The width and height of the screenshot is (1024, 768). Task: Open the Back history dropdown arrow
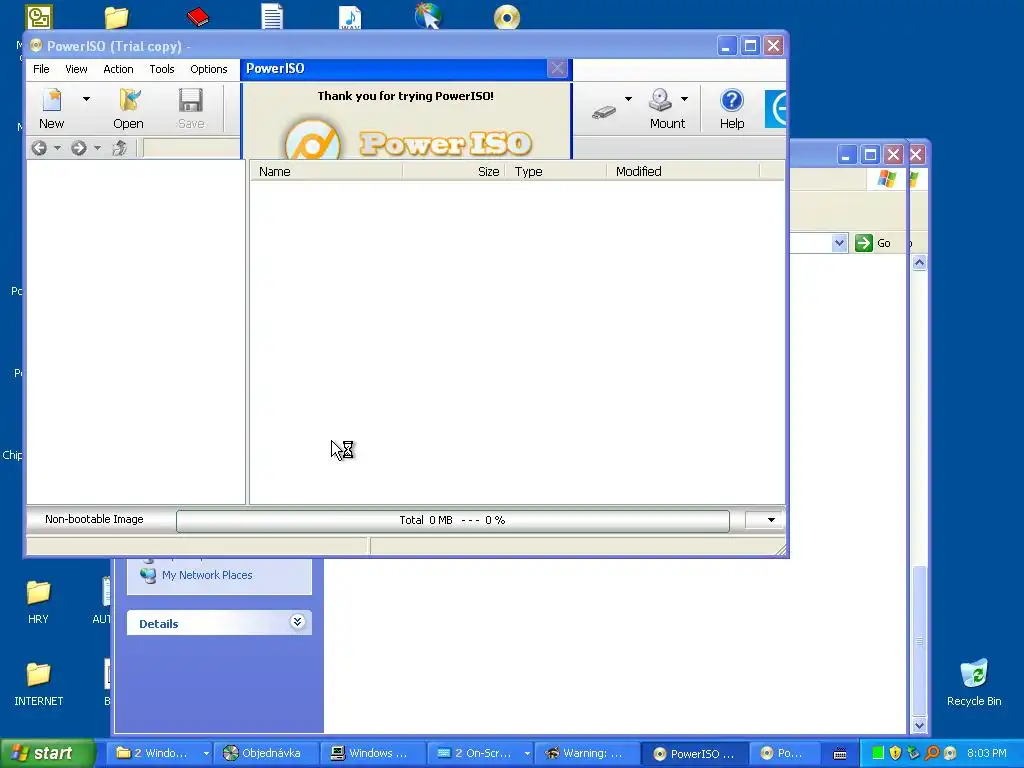[x=57, y=148]
